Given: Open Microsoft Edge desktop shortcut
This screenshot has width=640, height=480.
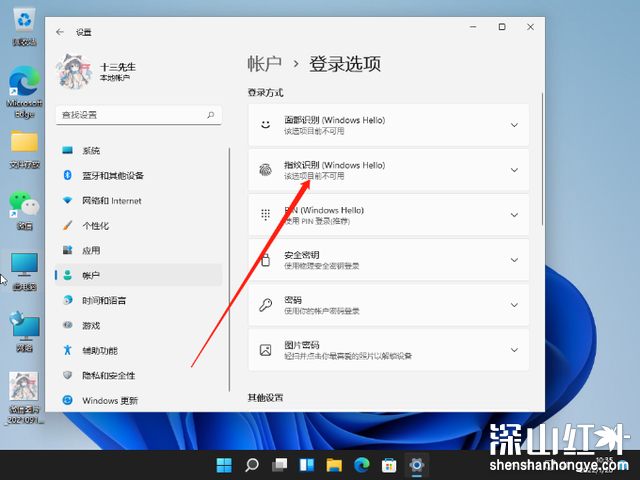Looking at the screenshot, I should 24,92.
